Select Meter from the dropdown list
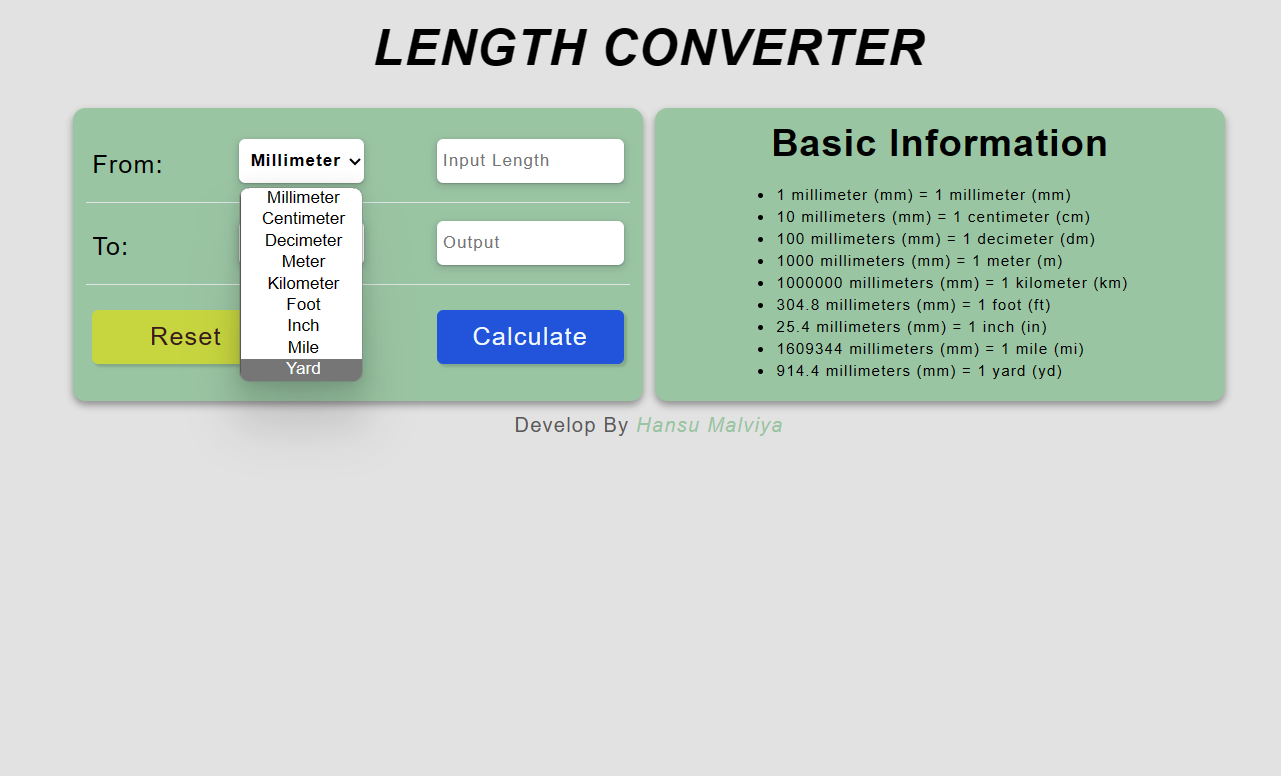 [302, 261]
